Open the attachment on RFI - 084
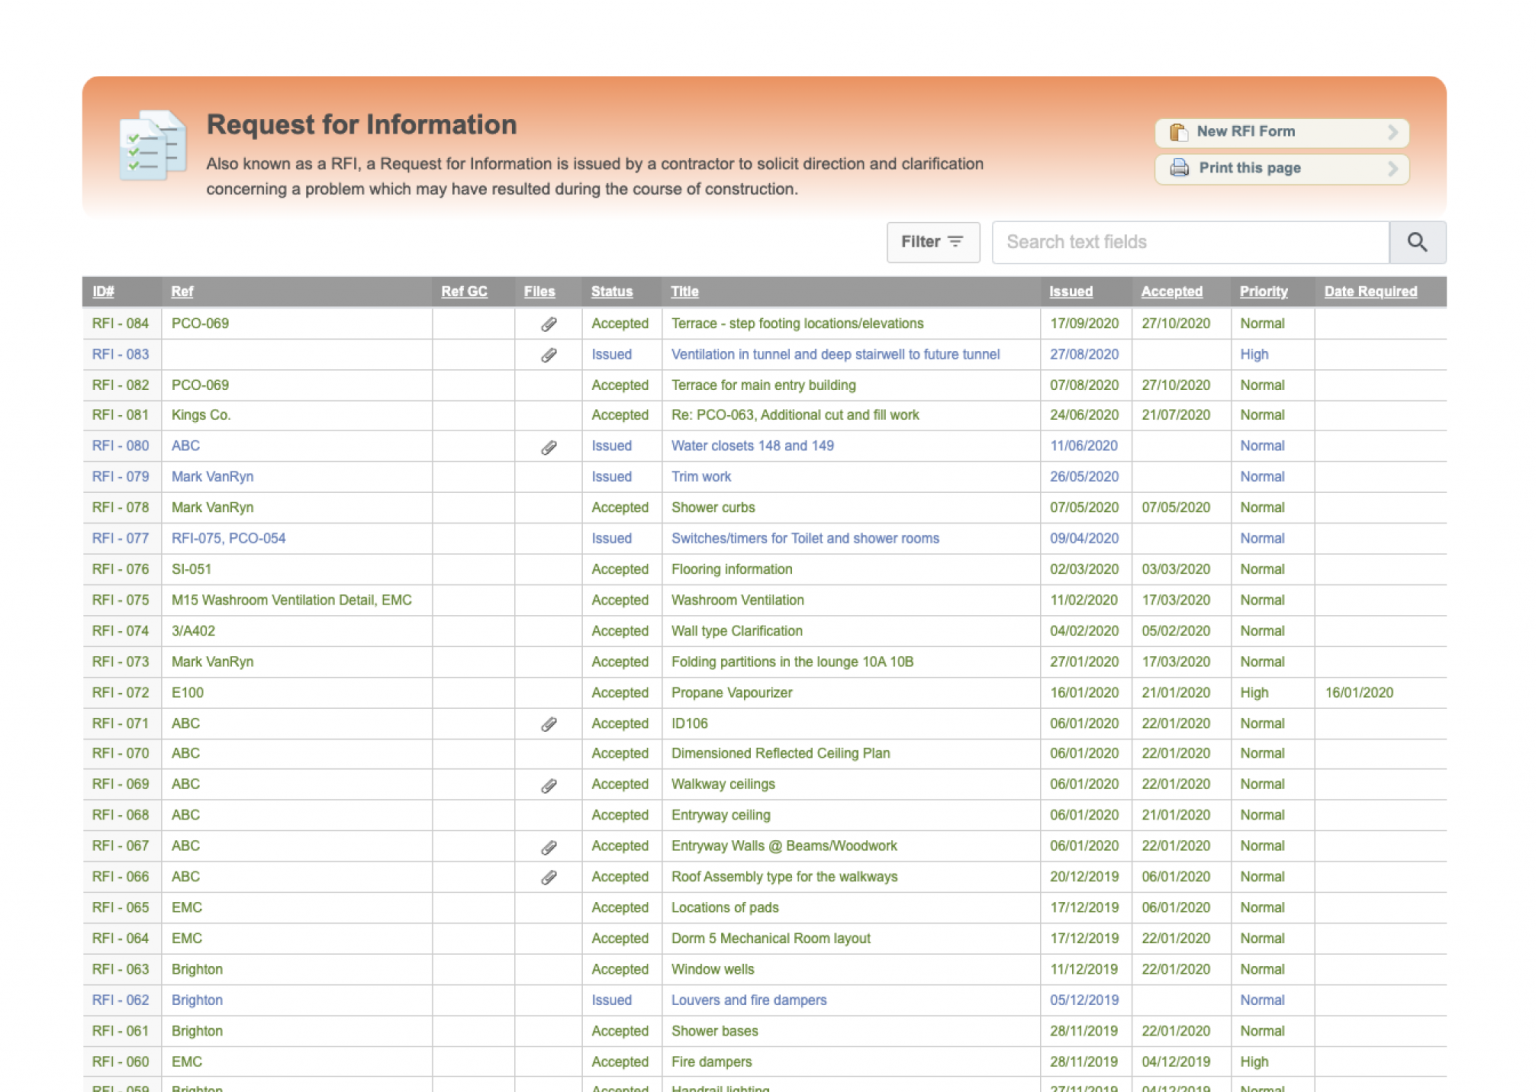Viewport: 1536px width, 1092px height. 548,323
